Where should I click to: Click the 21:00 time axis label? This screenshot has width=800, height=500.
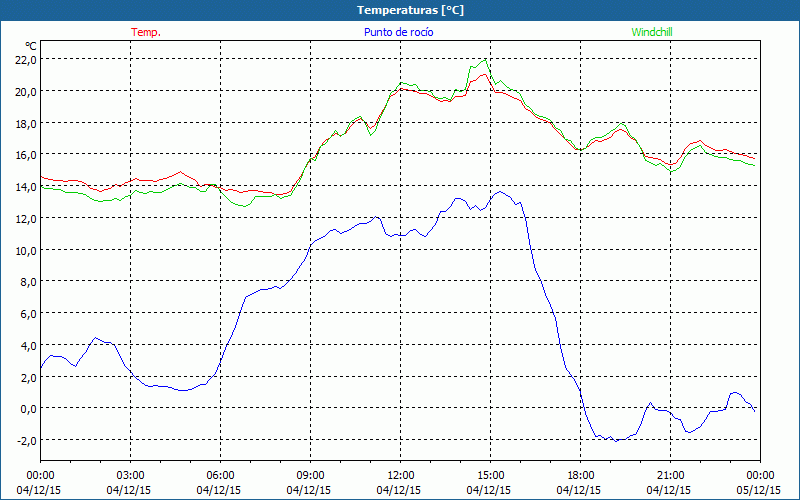670,476
